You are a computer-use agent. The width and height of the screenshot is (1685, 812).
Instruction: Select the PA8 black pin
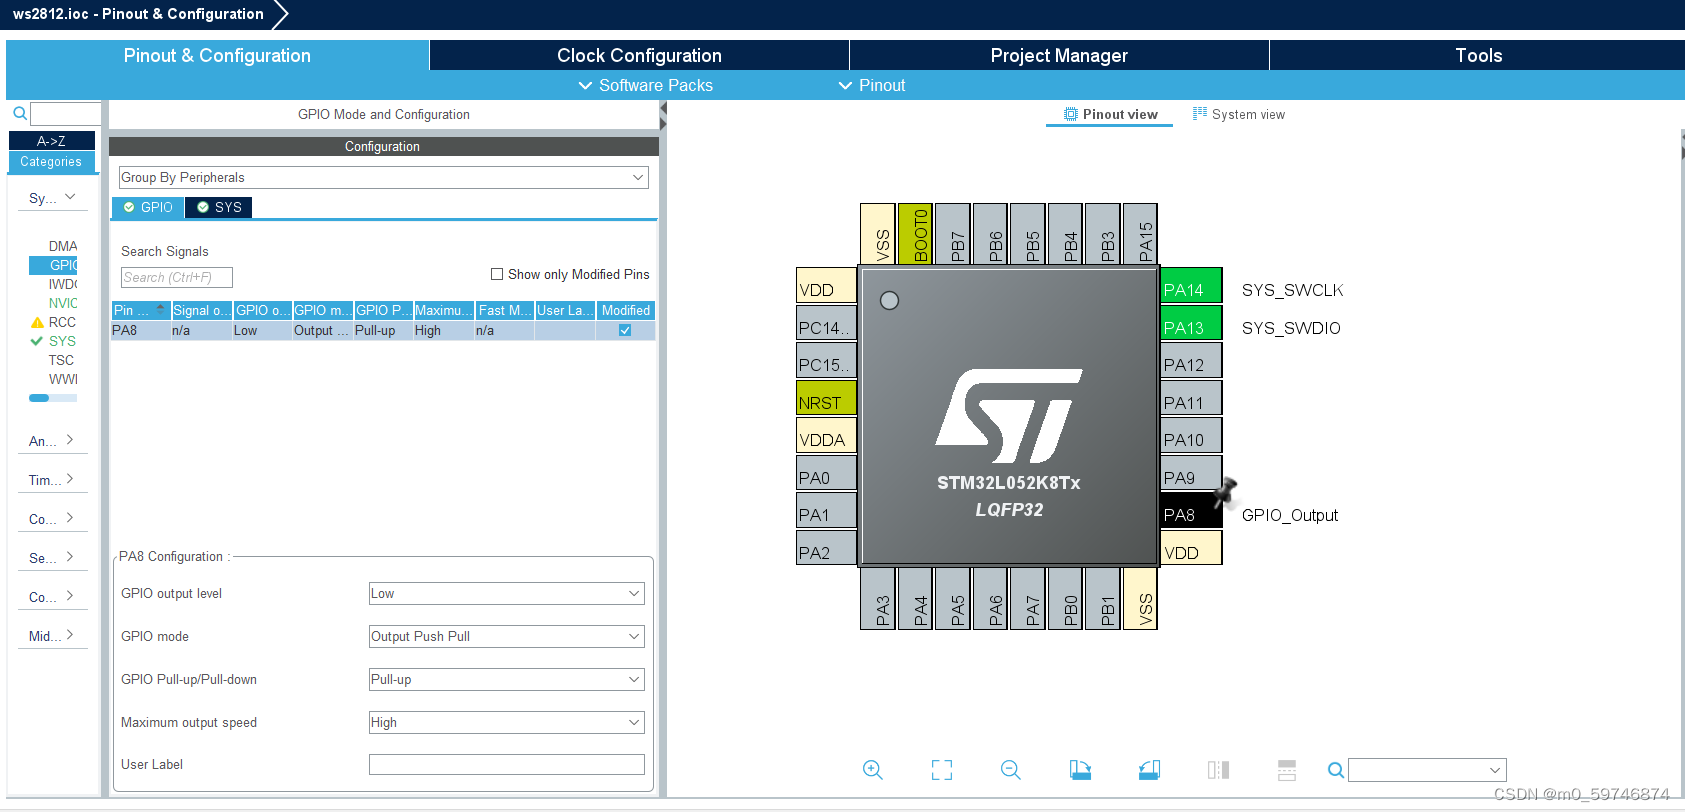[1191, 510]
